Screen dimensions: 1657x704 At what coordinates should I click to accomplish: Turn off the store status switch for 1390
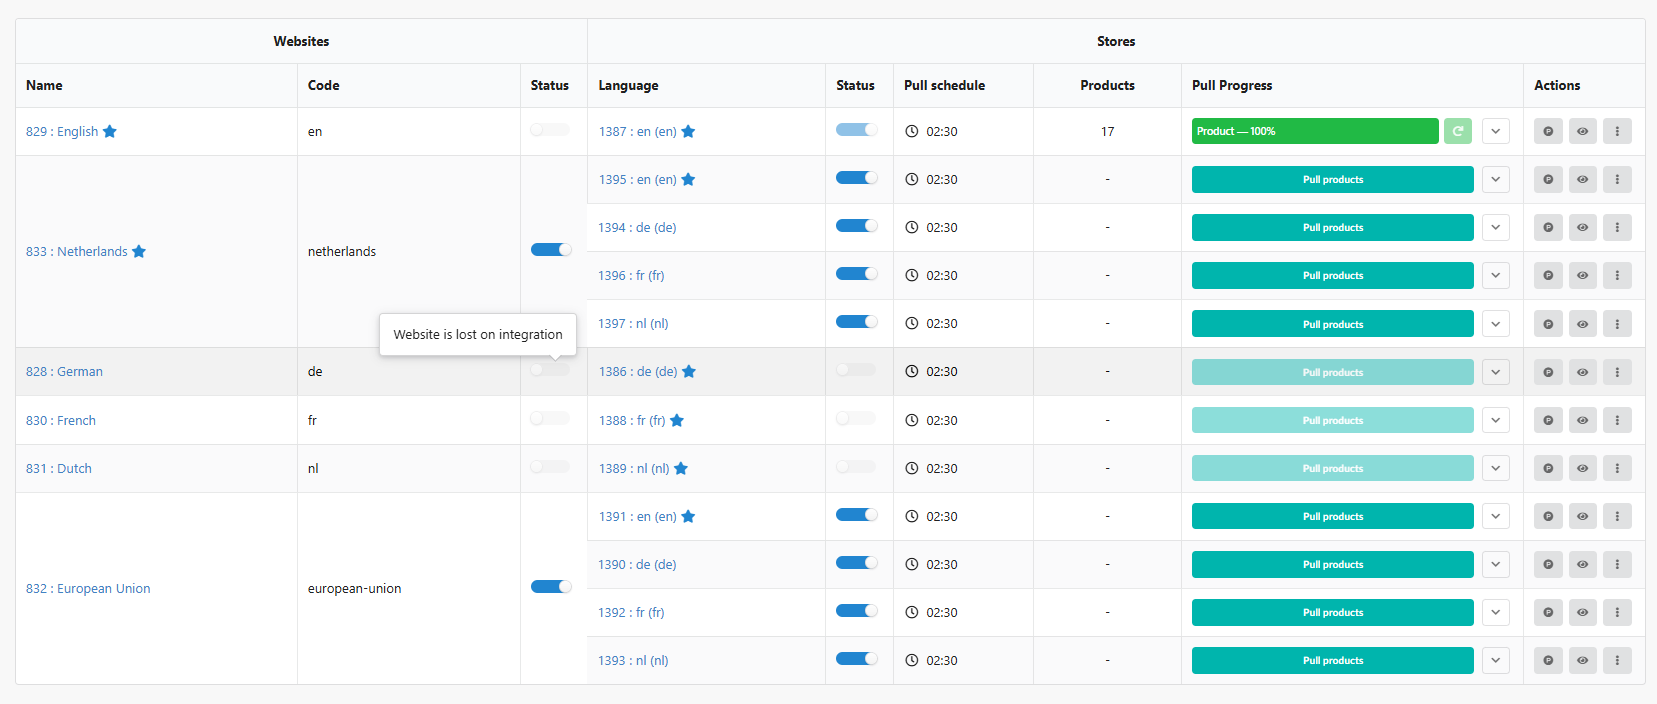click(857, 563)
